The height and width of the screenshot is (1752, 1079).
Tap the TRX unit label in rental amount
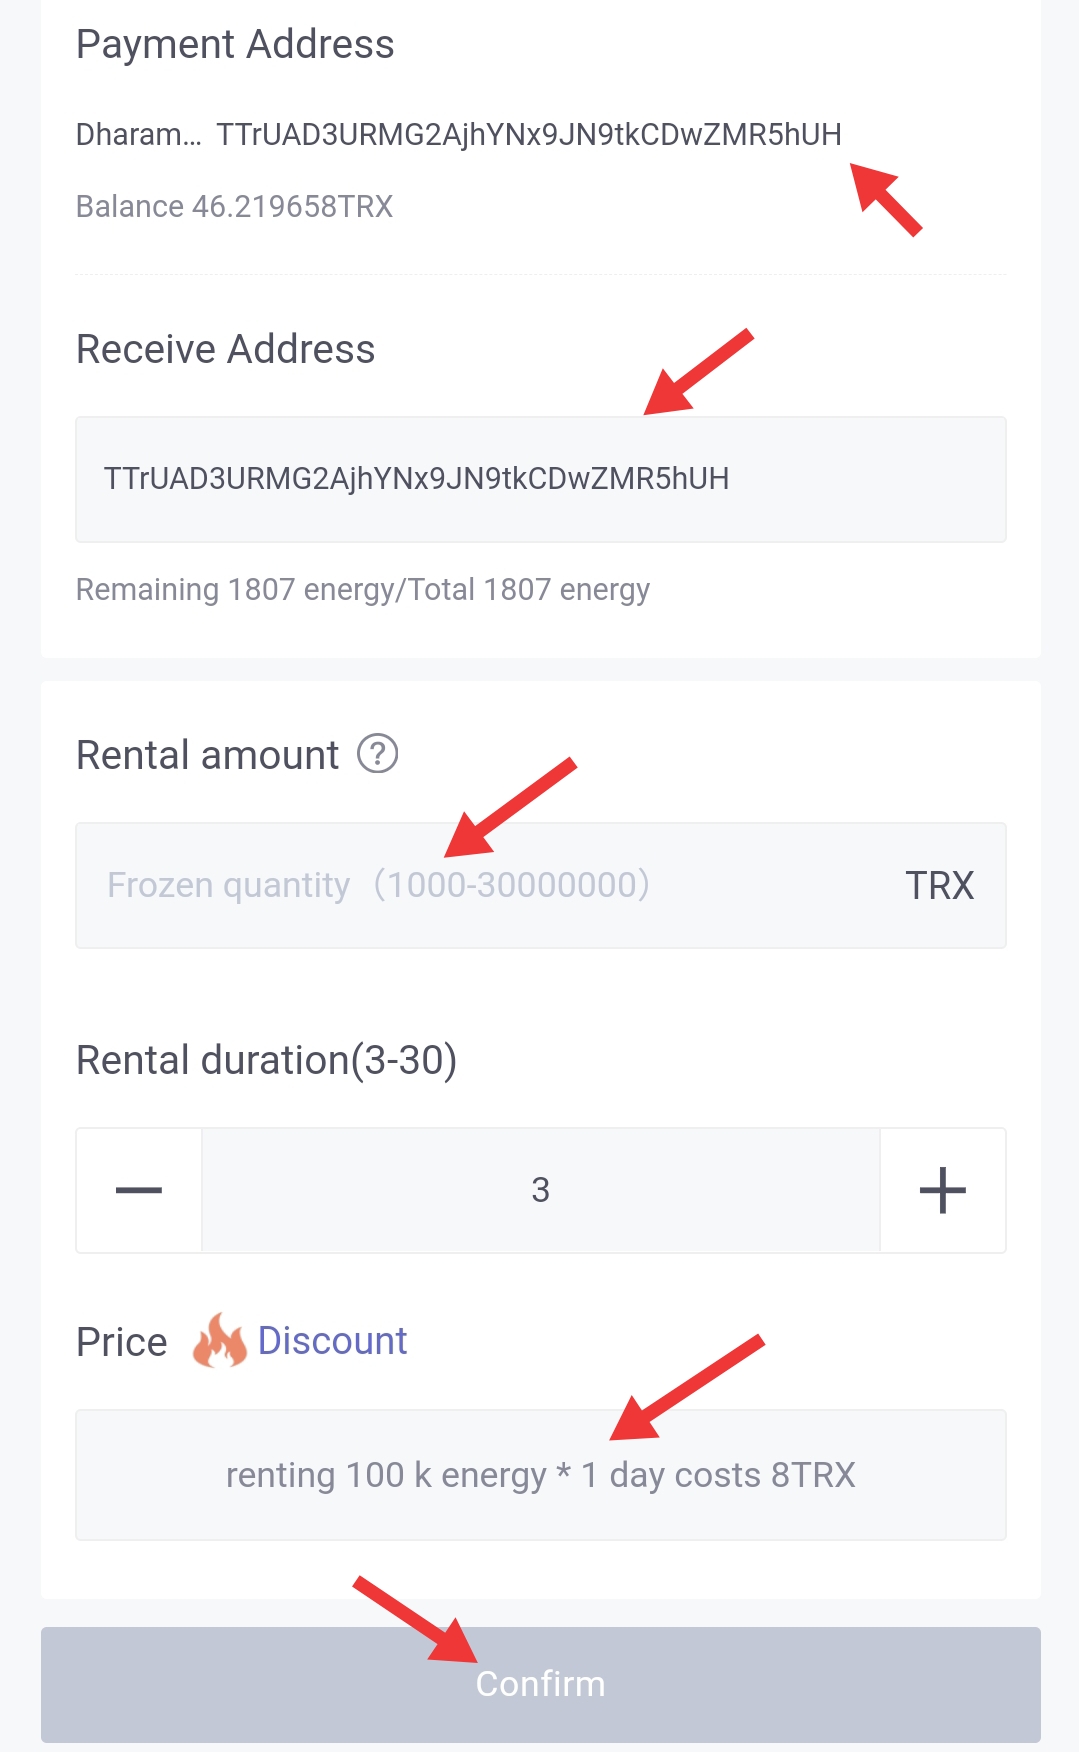pyautogui.click(x=939, y=885)
